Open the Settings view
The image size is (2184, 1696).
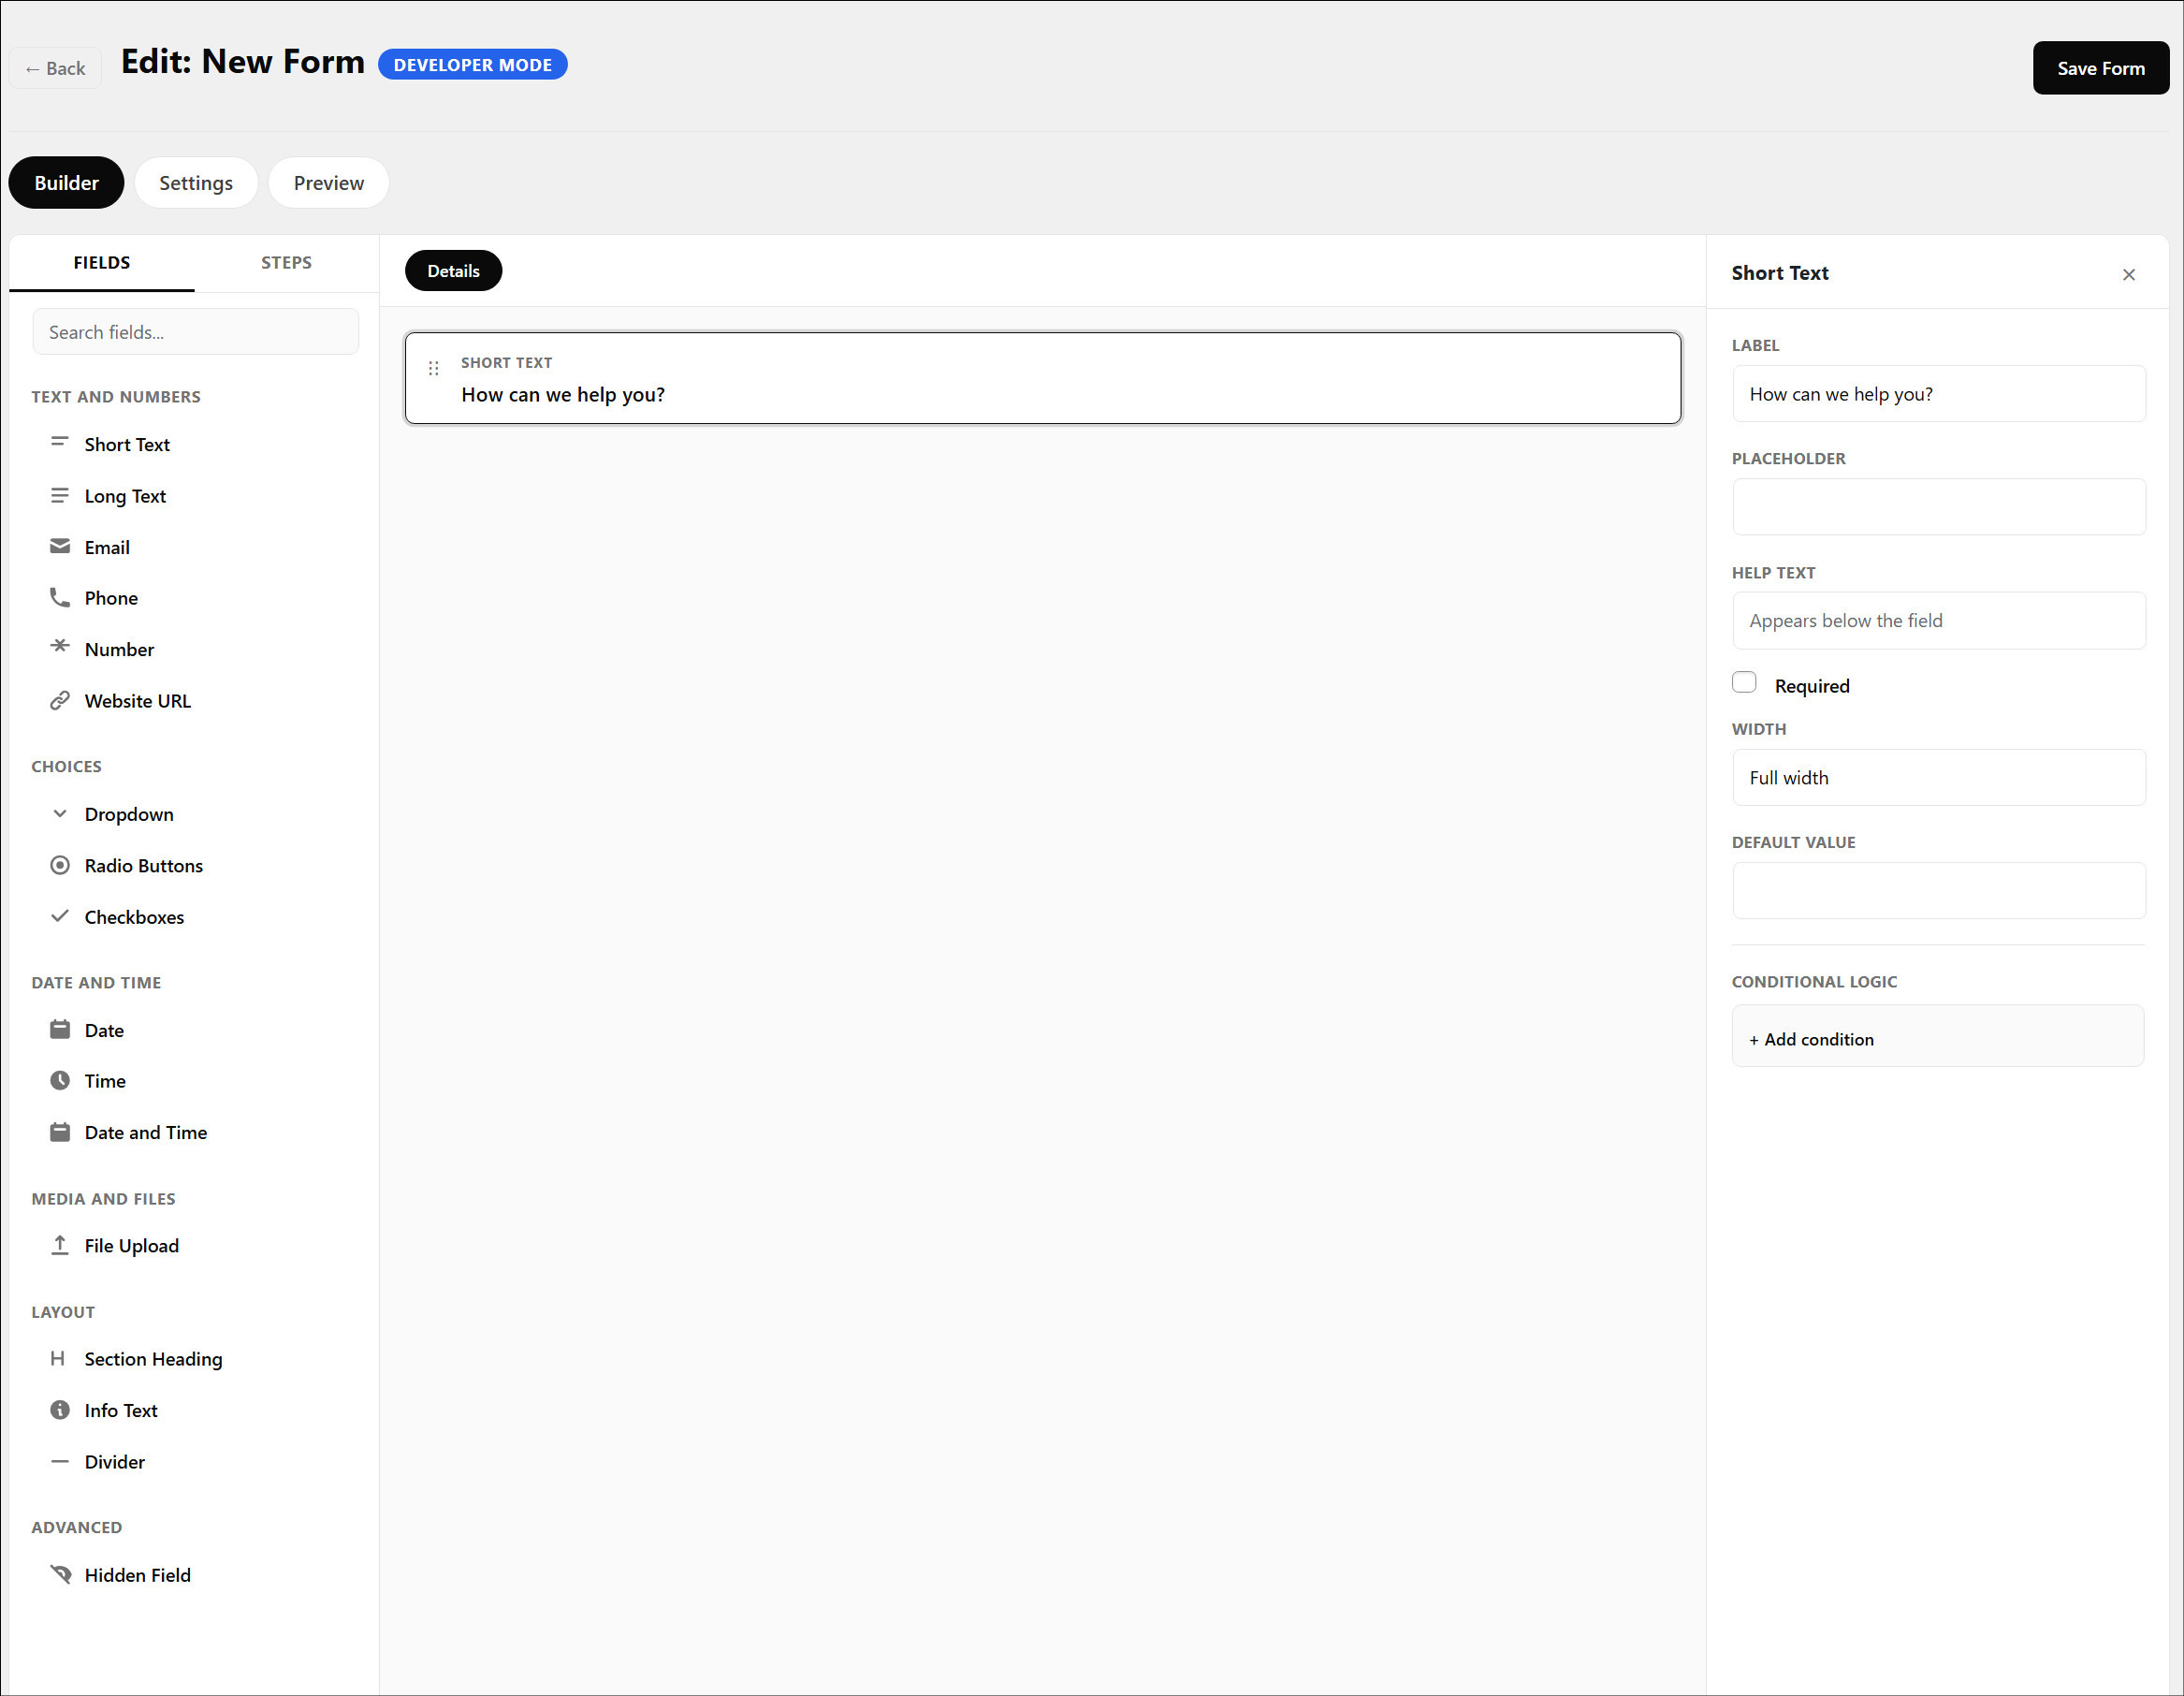tap(196, 182)
